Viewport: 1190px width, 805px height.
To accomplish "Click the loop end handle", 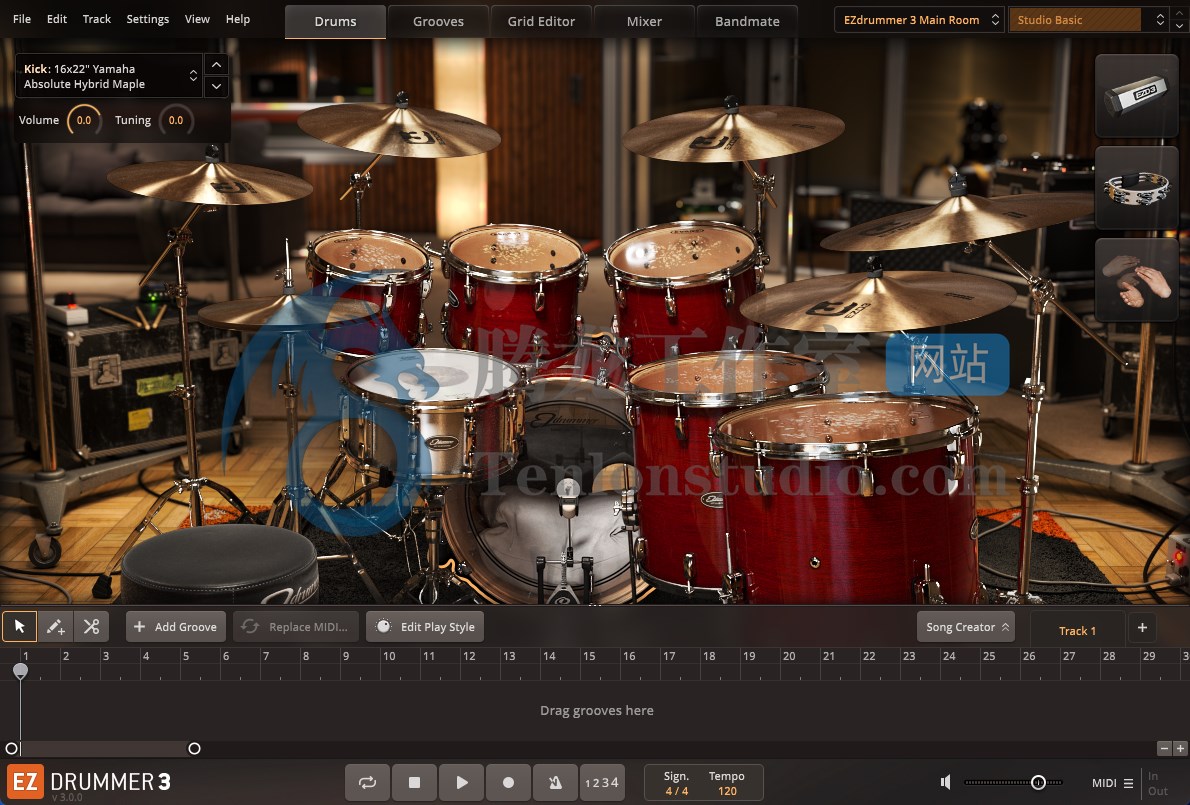I will click(x=194, y=749).
